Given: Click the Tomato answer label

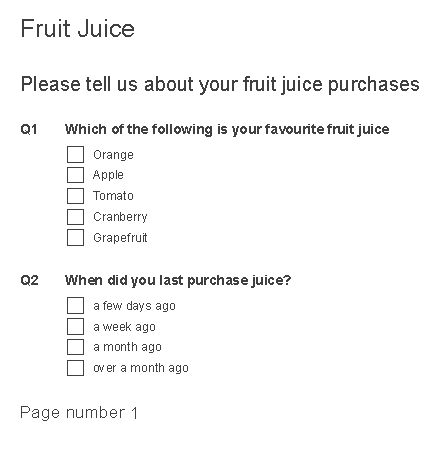Looking at the screenshot, I should (x=113, y=196).
